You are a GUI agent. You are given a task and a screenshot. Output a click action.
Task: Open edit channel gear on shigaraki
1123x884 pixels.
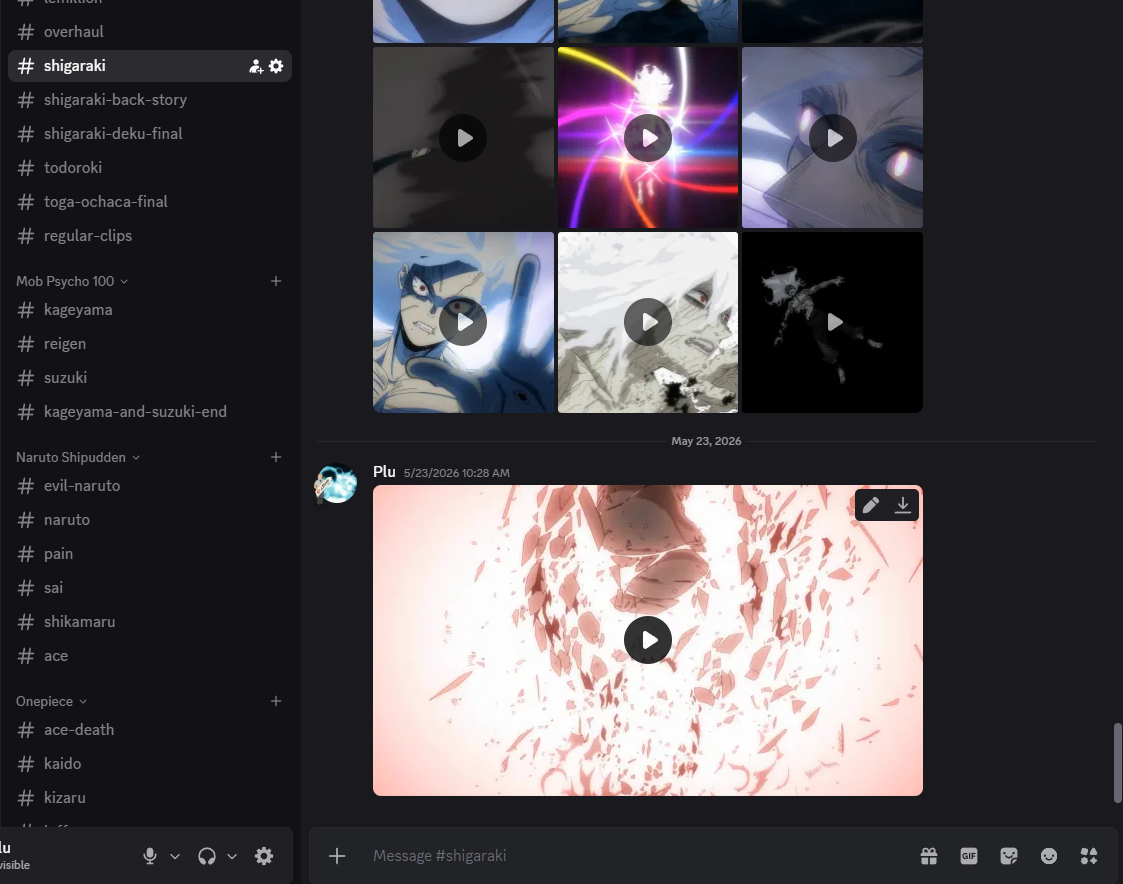point(276,66)
